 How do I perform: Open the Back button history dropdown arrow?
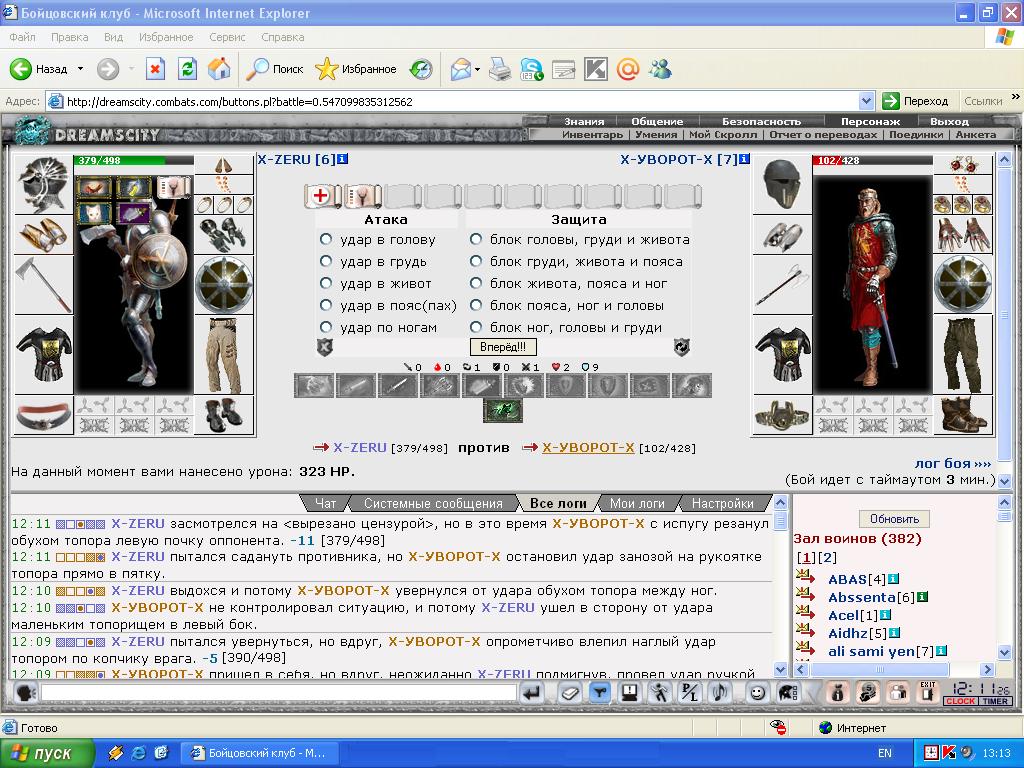coord(80,69)
